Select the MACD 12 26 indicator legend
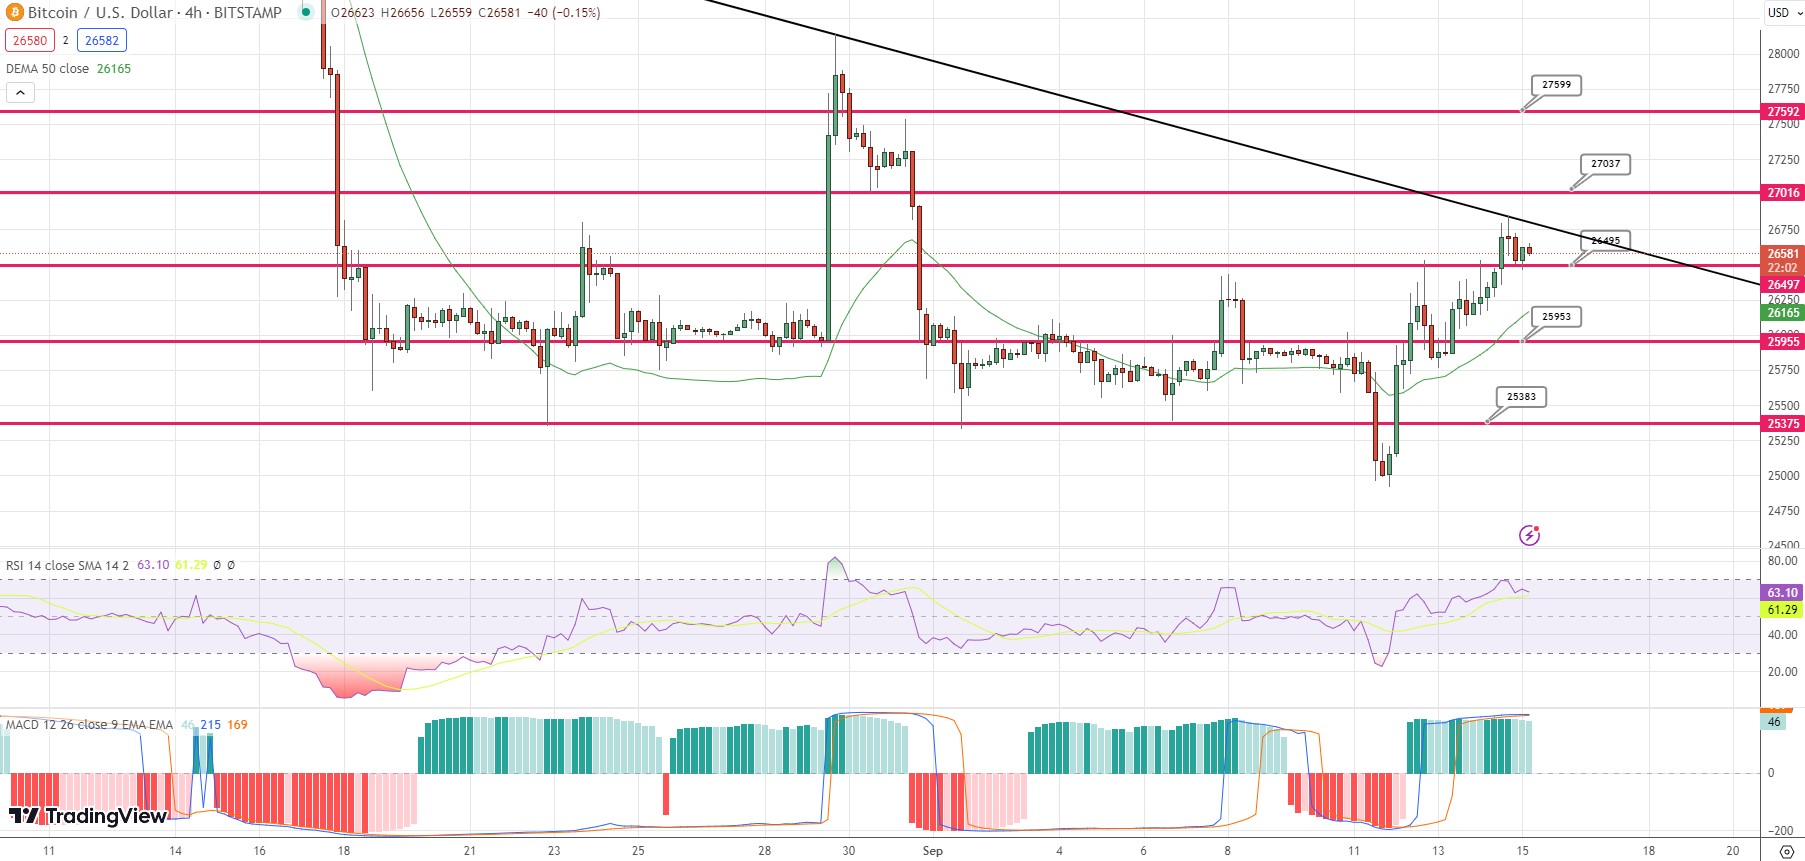 point(89,725)
